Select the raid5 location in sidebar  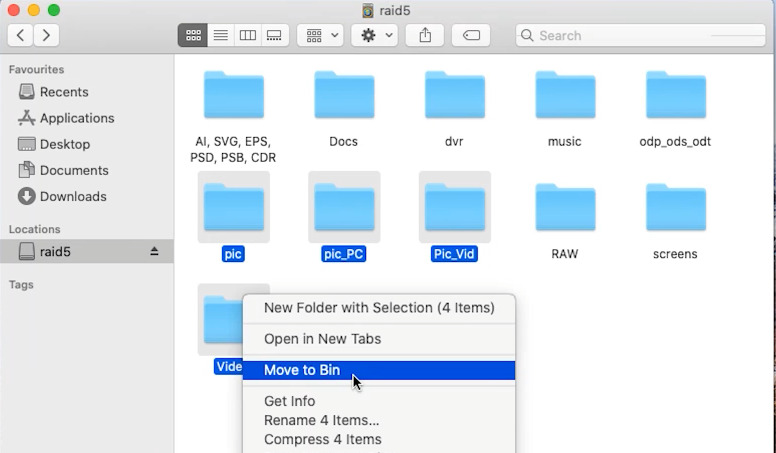click(87, 252)
